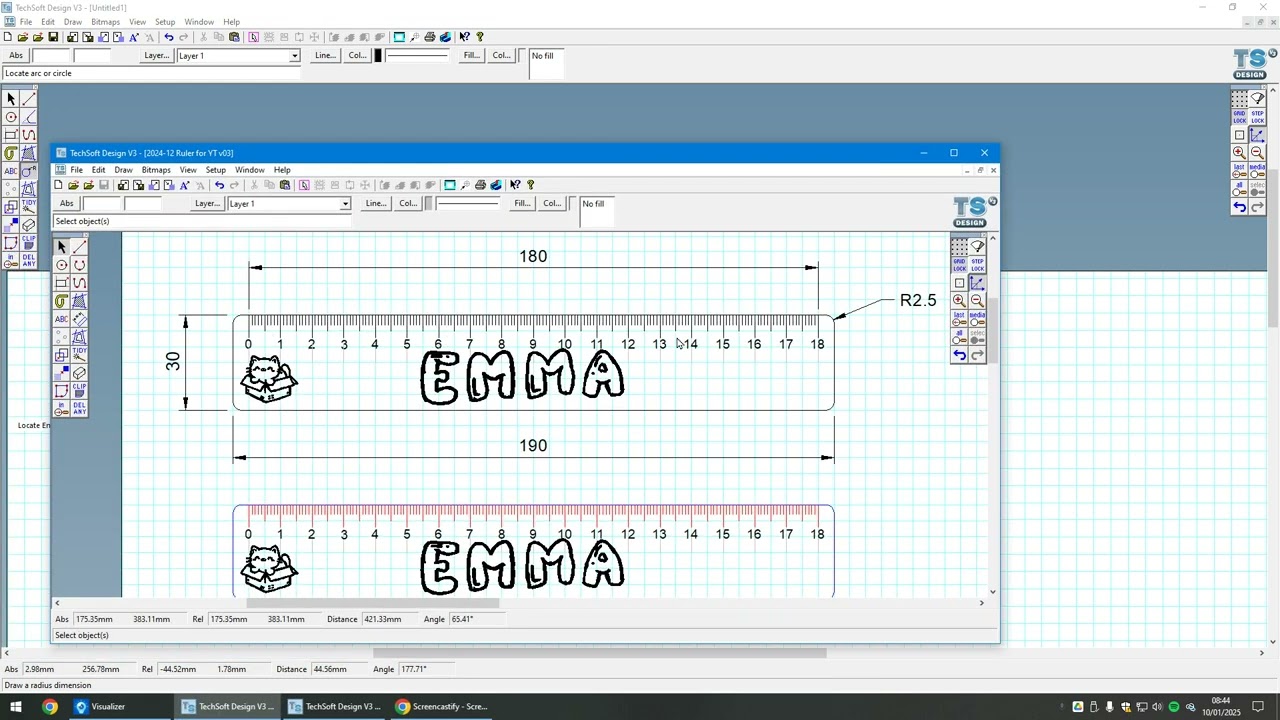The image size is (1280, 720).
Task: Click the Fill... button in Ruler window
Action: tap(522, 204)
